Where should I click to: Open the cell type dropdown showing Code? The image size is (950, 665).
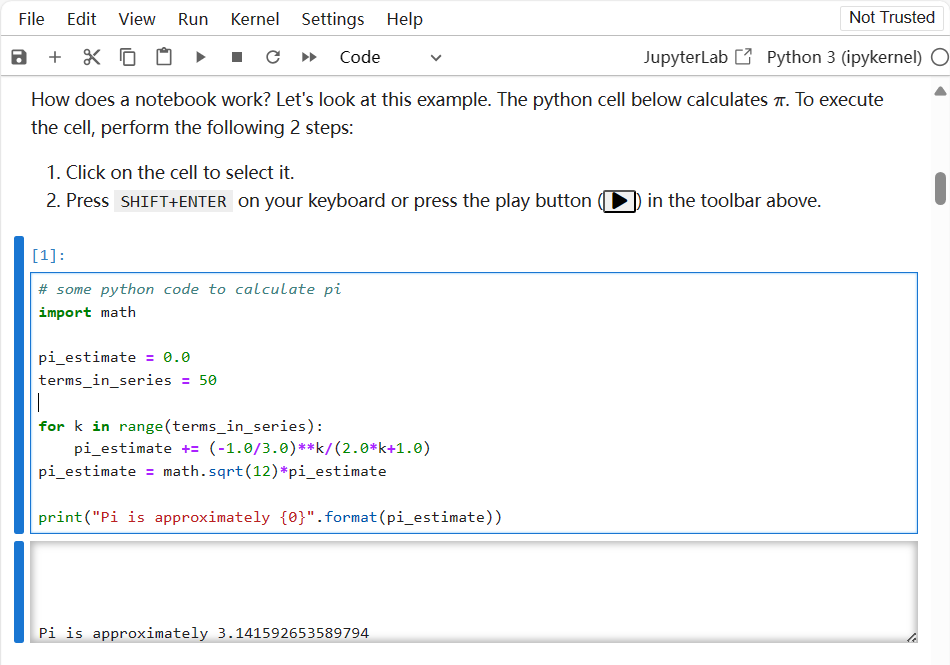[390, 57]
